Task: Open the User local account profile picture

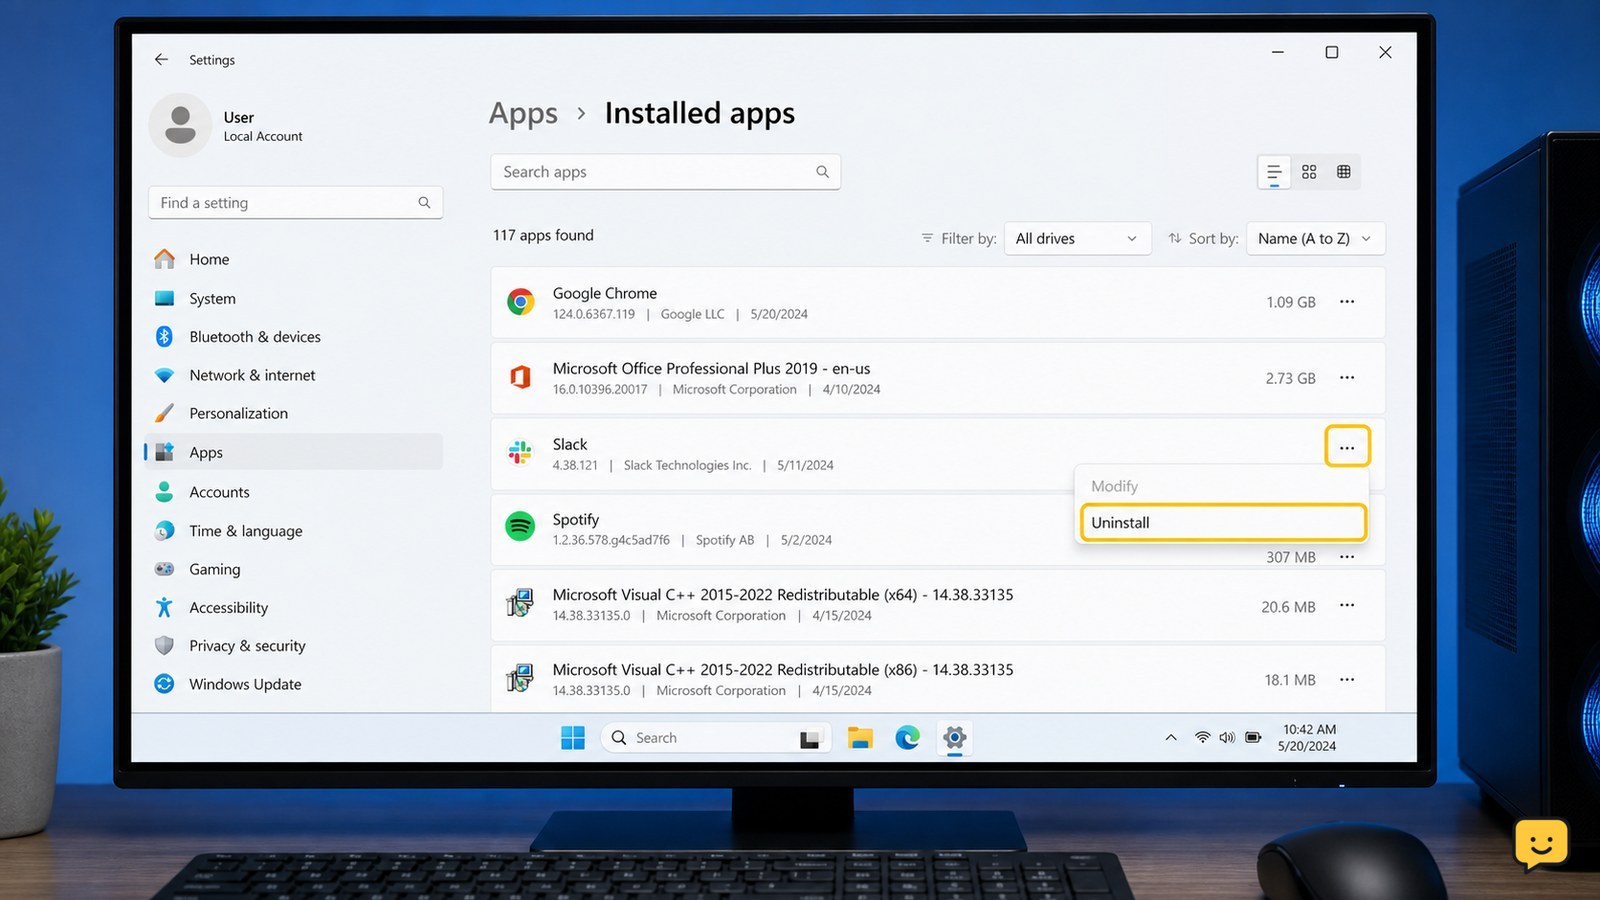Action: (x=180, y=125)
